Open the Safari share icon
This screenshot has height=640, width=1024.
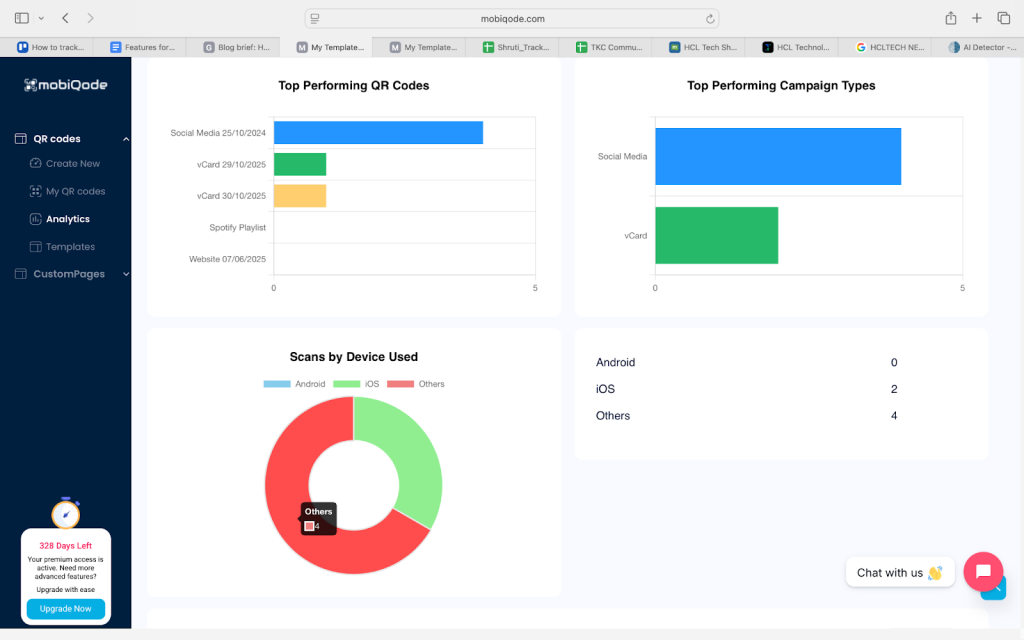pyautogui.click(x=950, y=18)
